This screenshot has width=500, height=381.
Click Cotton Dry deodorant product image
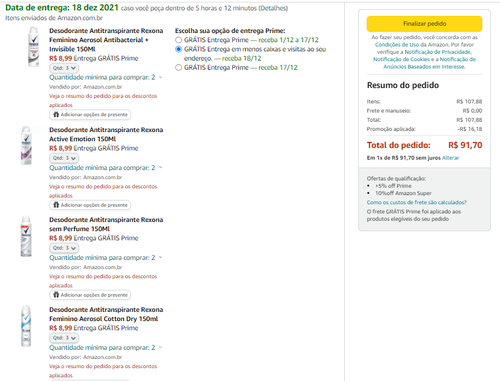pyautogui.click(x=26, y=326)
